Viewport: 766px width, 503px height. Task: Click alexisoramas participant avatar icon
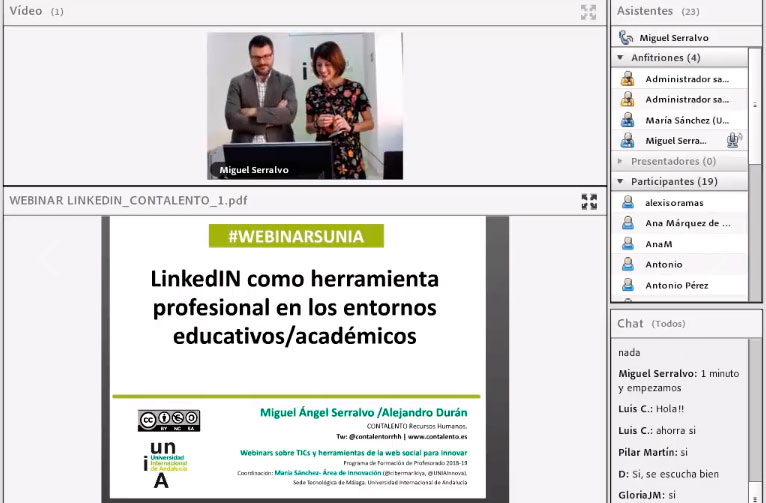pos(627,202)
